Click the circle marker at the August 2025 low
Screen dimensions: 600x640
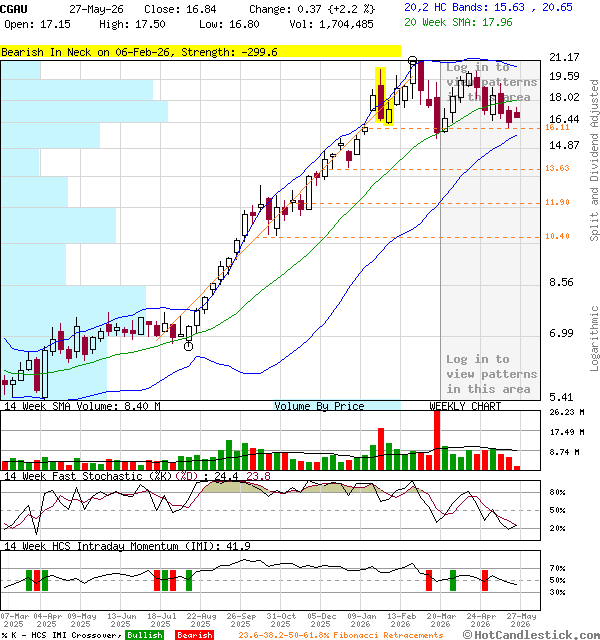click(188, 346)
